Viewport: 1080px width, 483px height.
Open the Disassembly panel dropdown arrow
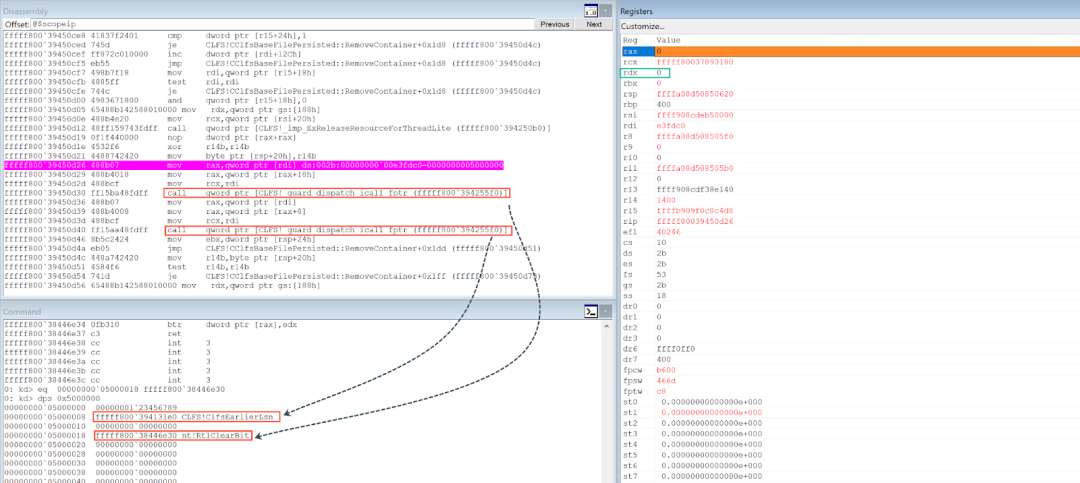pyautogui.click(x=606, y=9)
